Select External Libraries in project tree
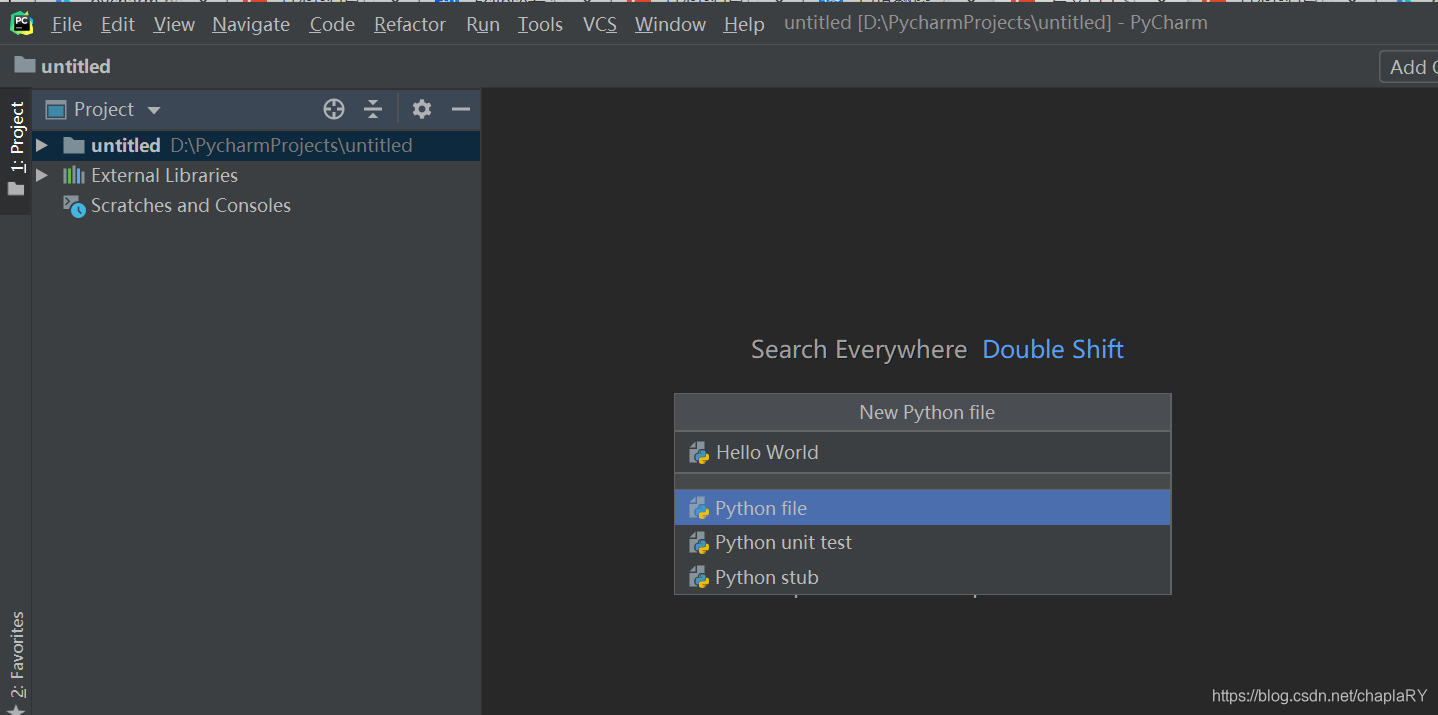 164,175
